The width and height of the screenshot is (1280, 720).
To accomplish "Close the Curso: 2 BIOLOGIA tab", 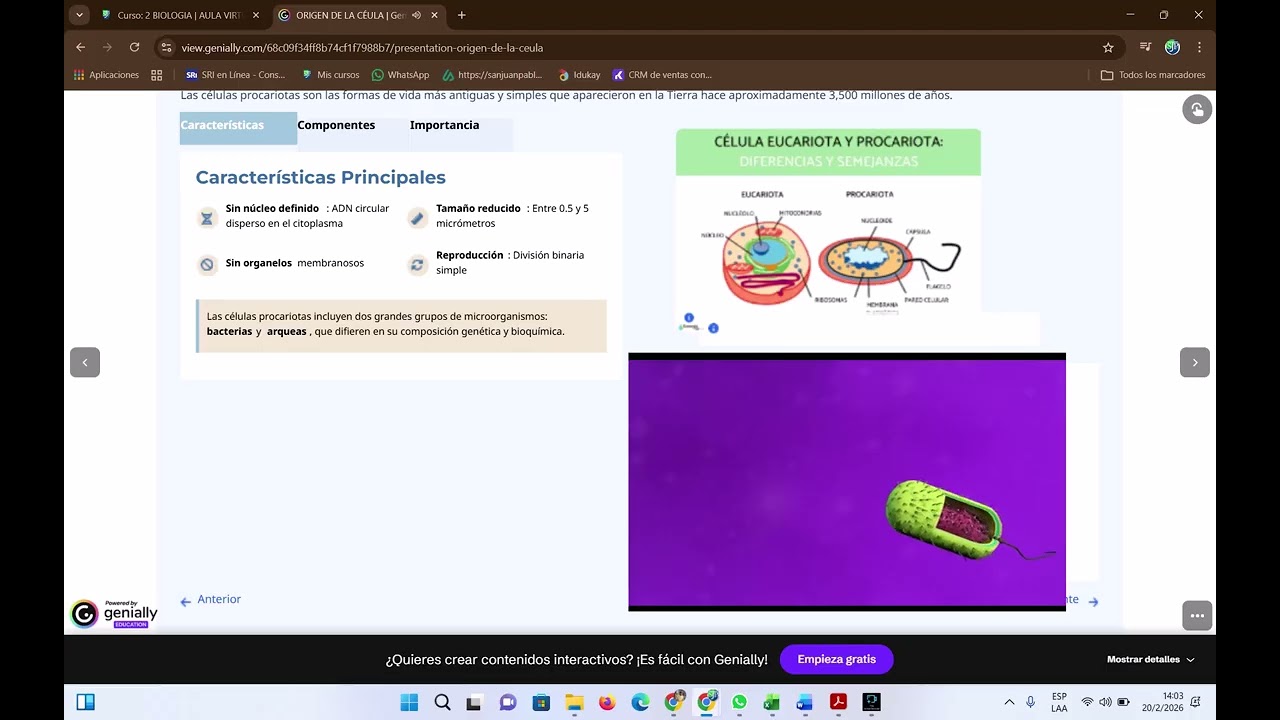I will coord(256,15).
